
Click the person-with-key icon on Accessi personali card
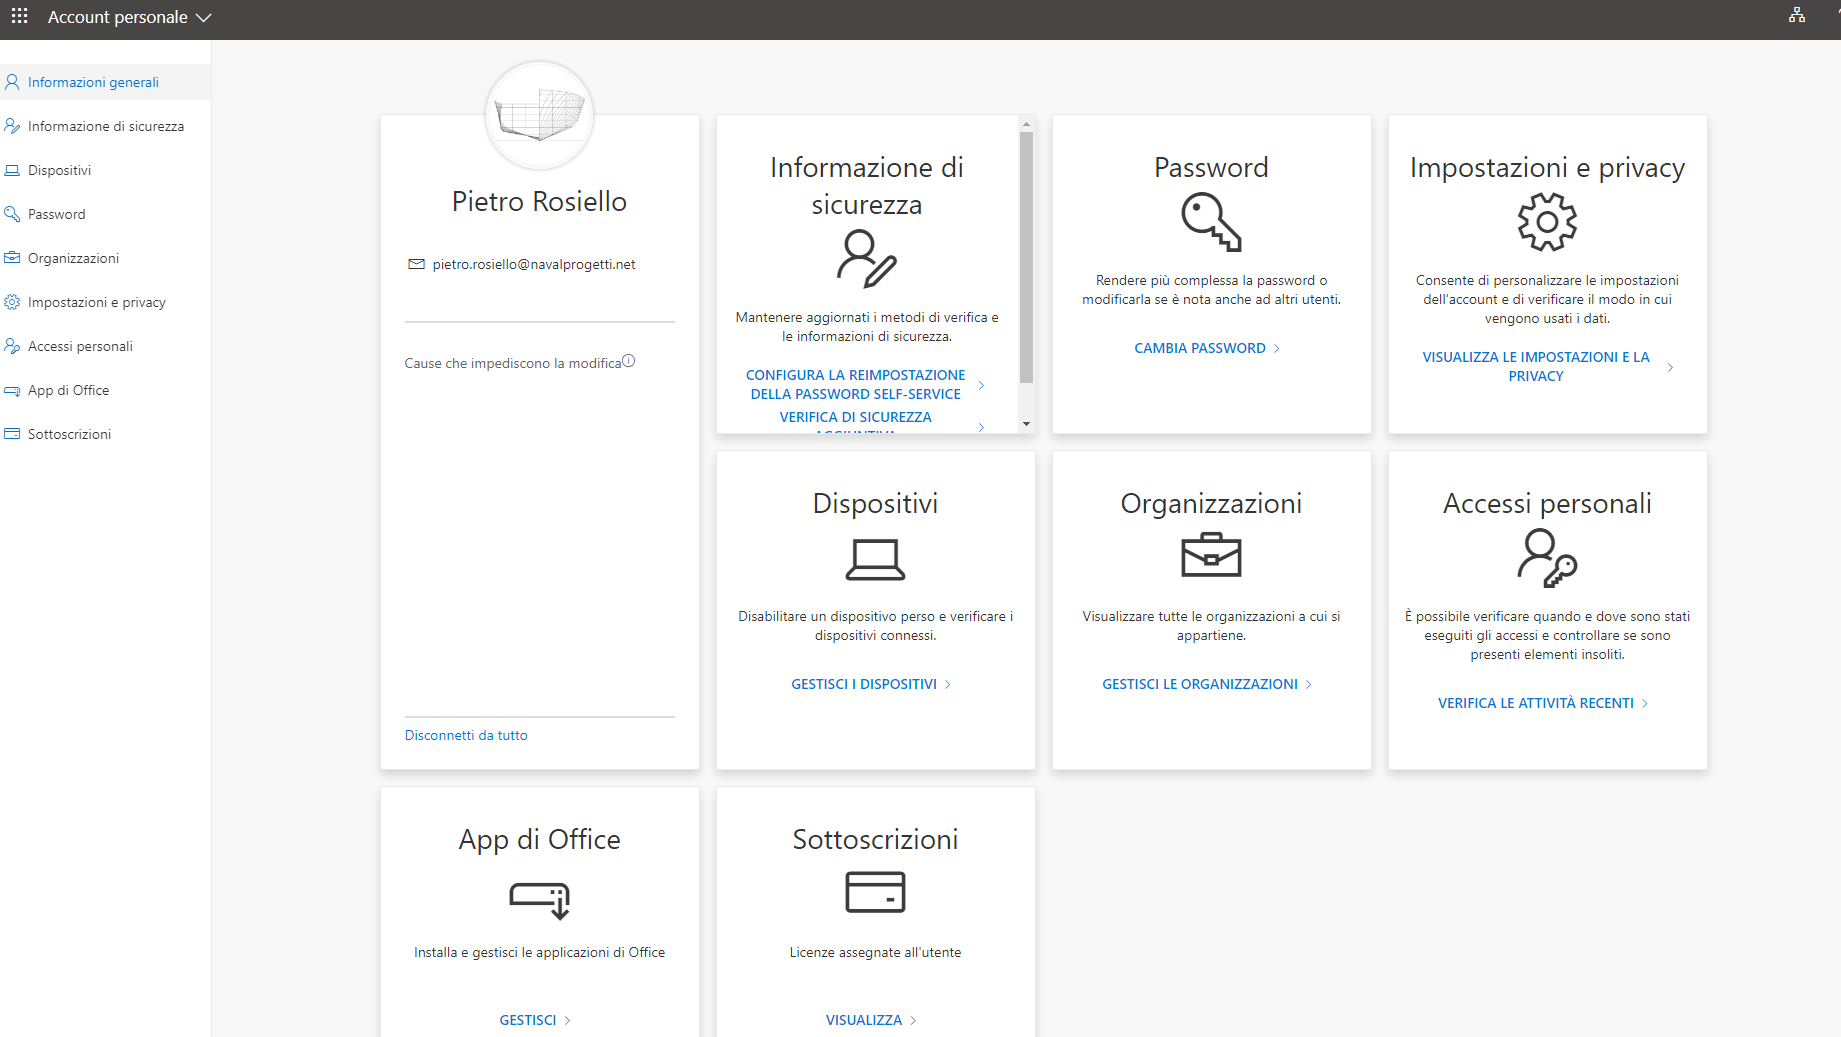1547,558
